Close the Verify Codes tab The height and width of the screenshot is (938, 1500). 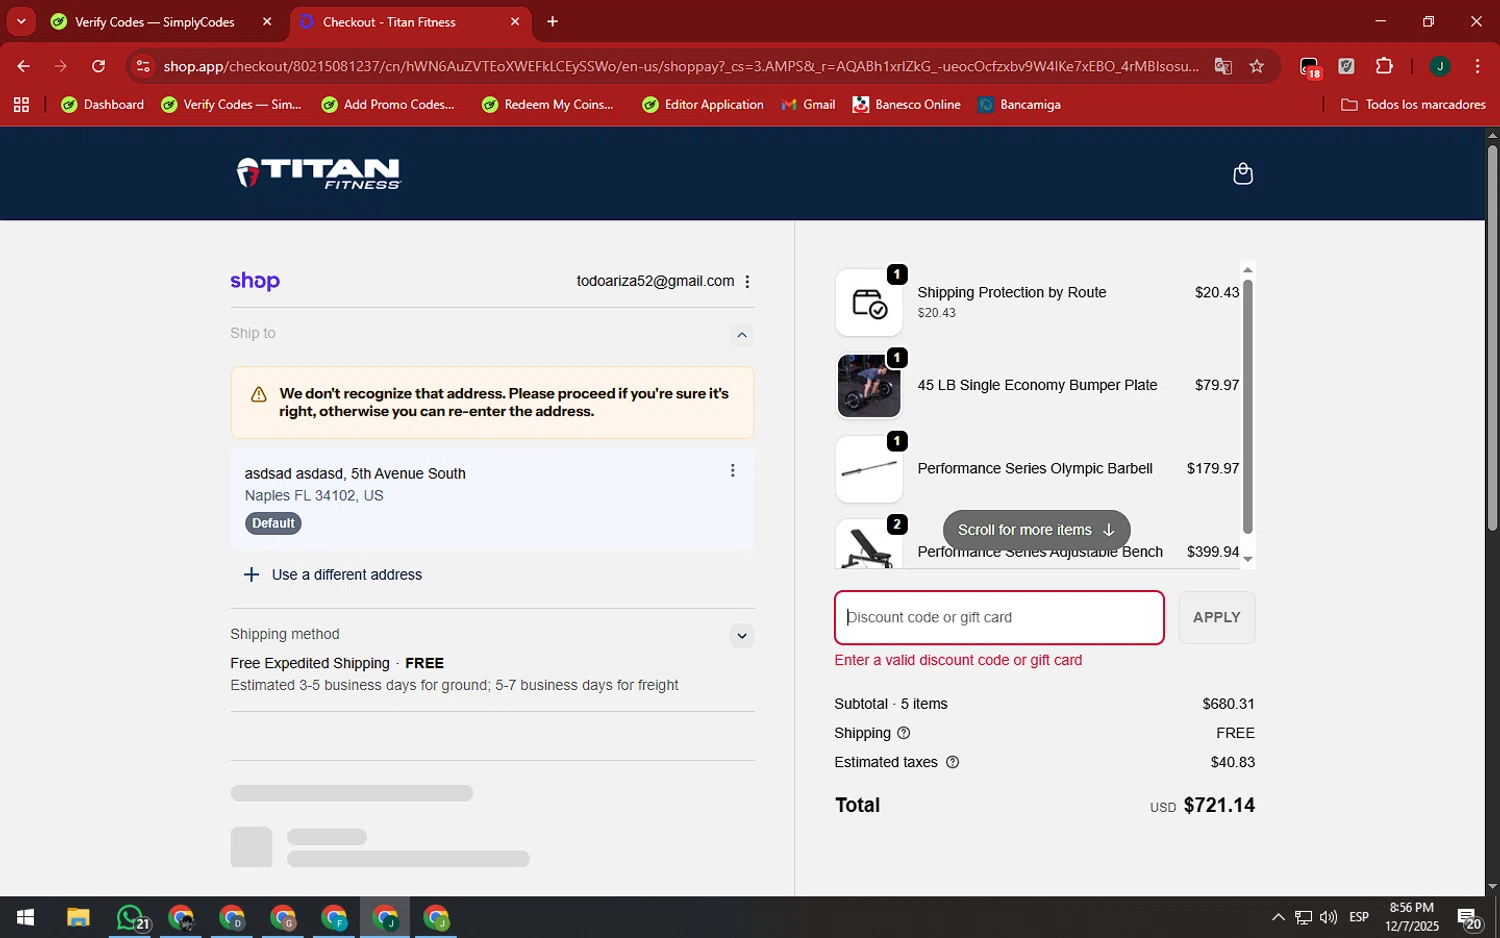[266, 21]
